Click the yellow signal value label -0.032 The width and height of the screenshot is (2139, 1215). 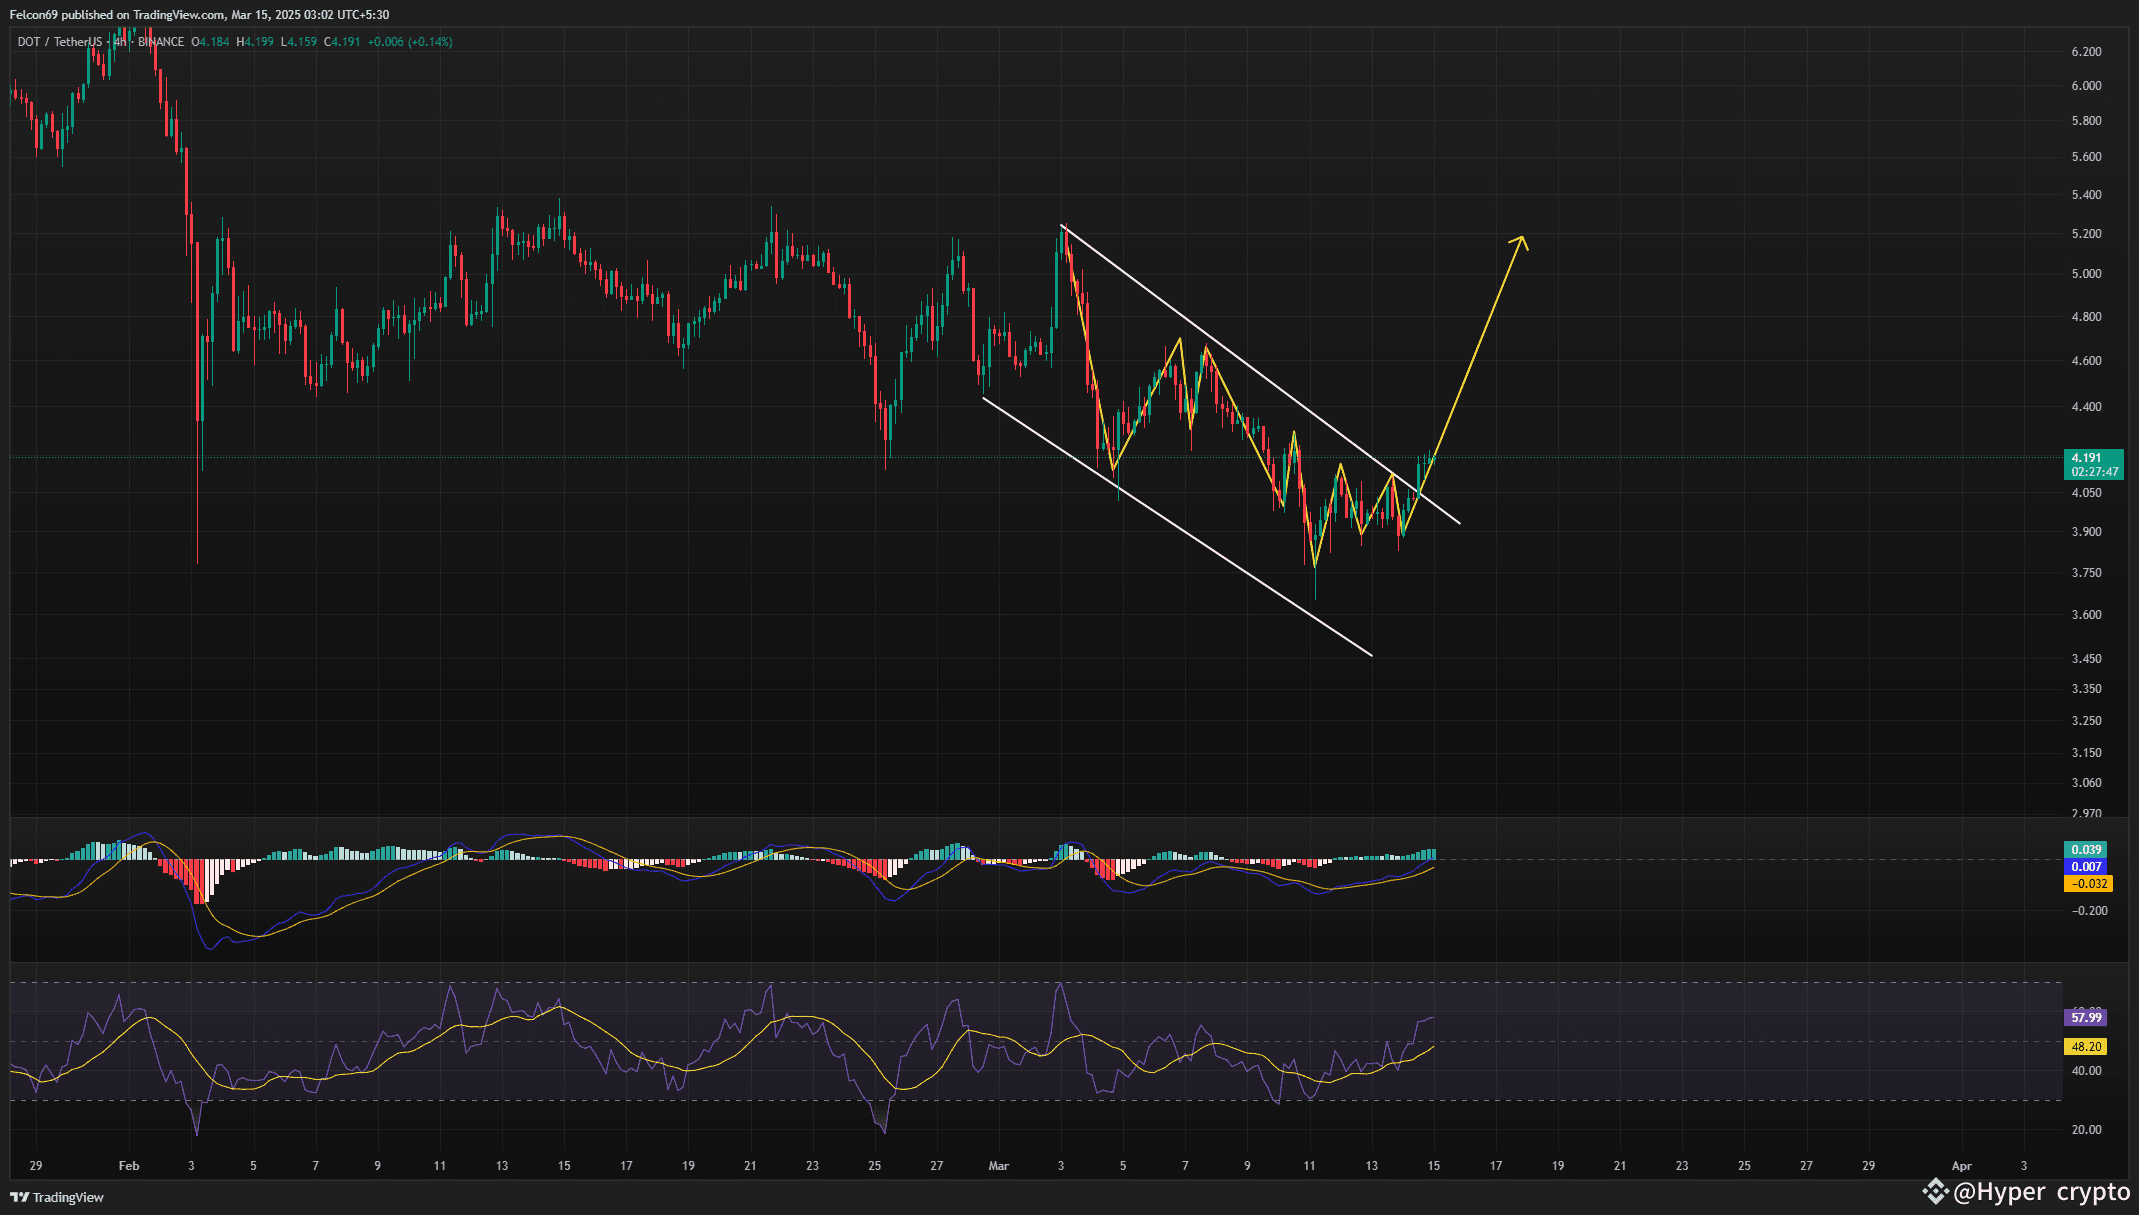tap(2088, 884)
